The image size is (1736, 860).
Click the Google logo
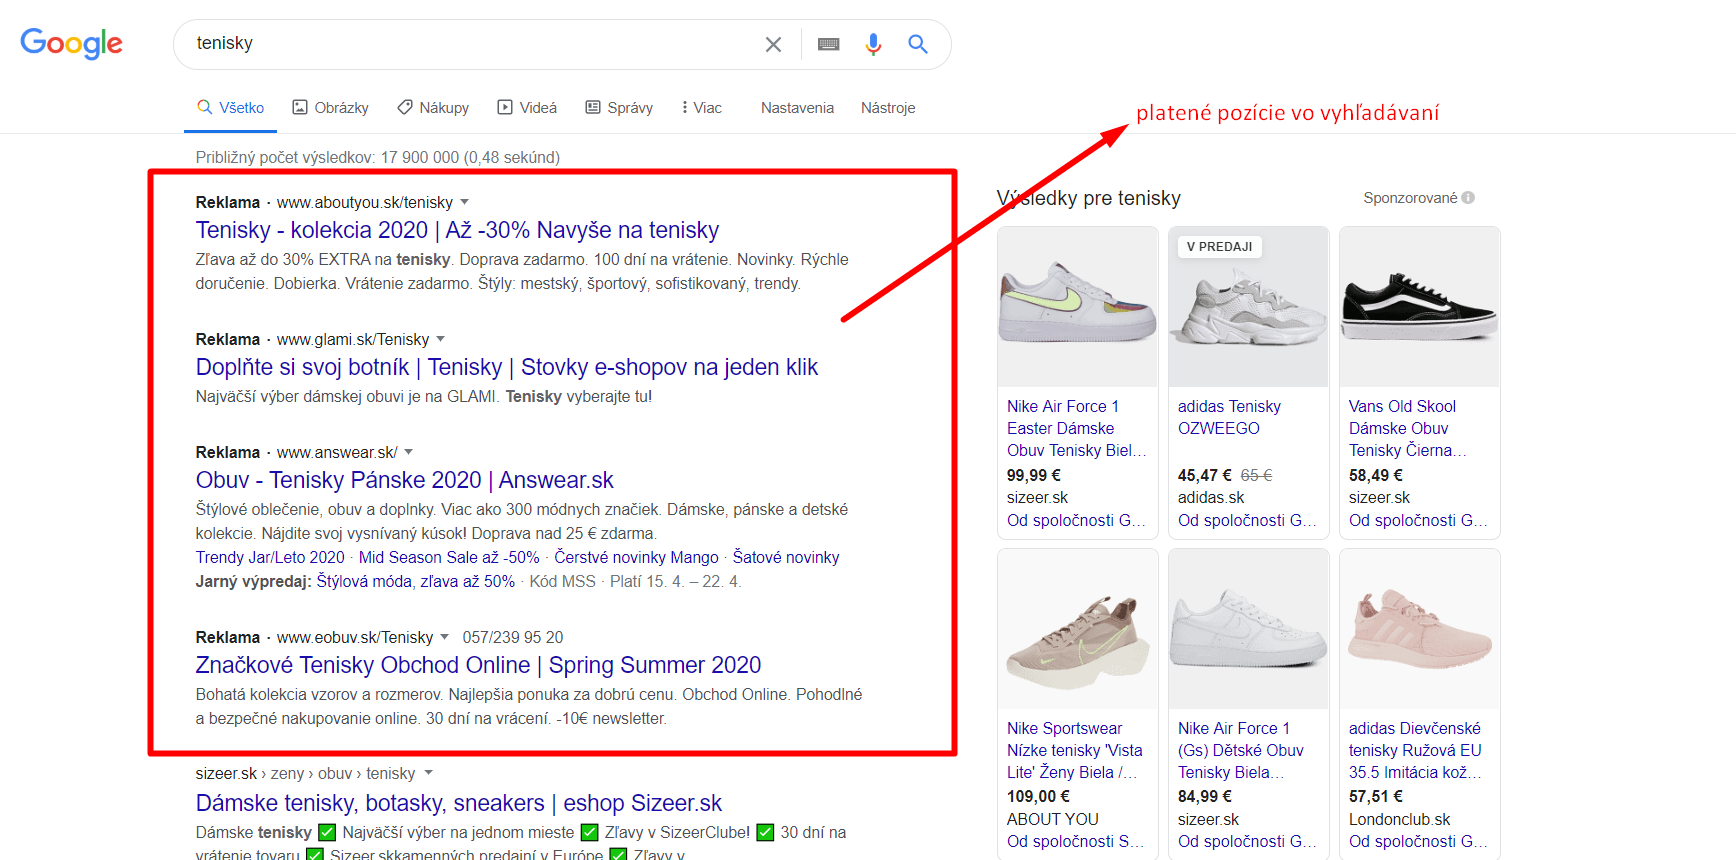point(71,43)
